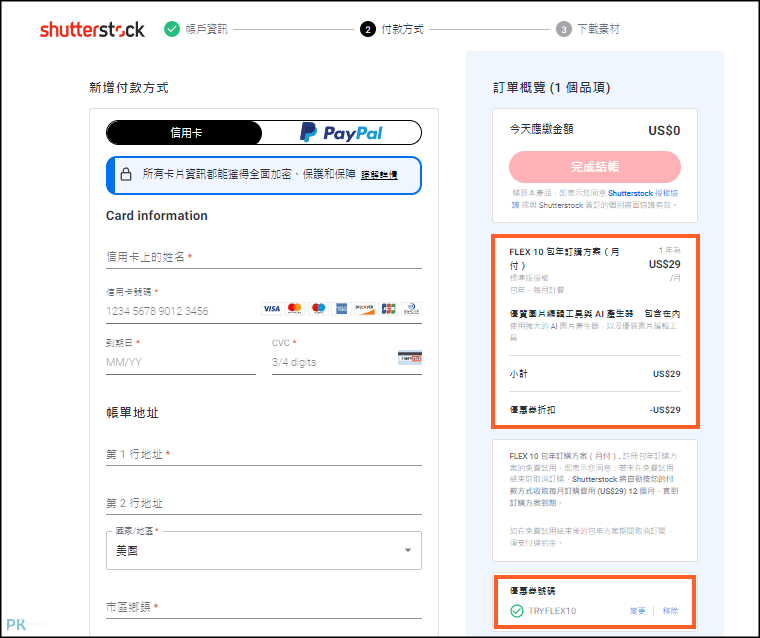Focus the MM/YY expiry date field

coord(181,362)
